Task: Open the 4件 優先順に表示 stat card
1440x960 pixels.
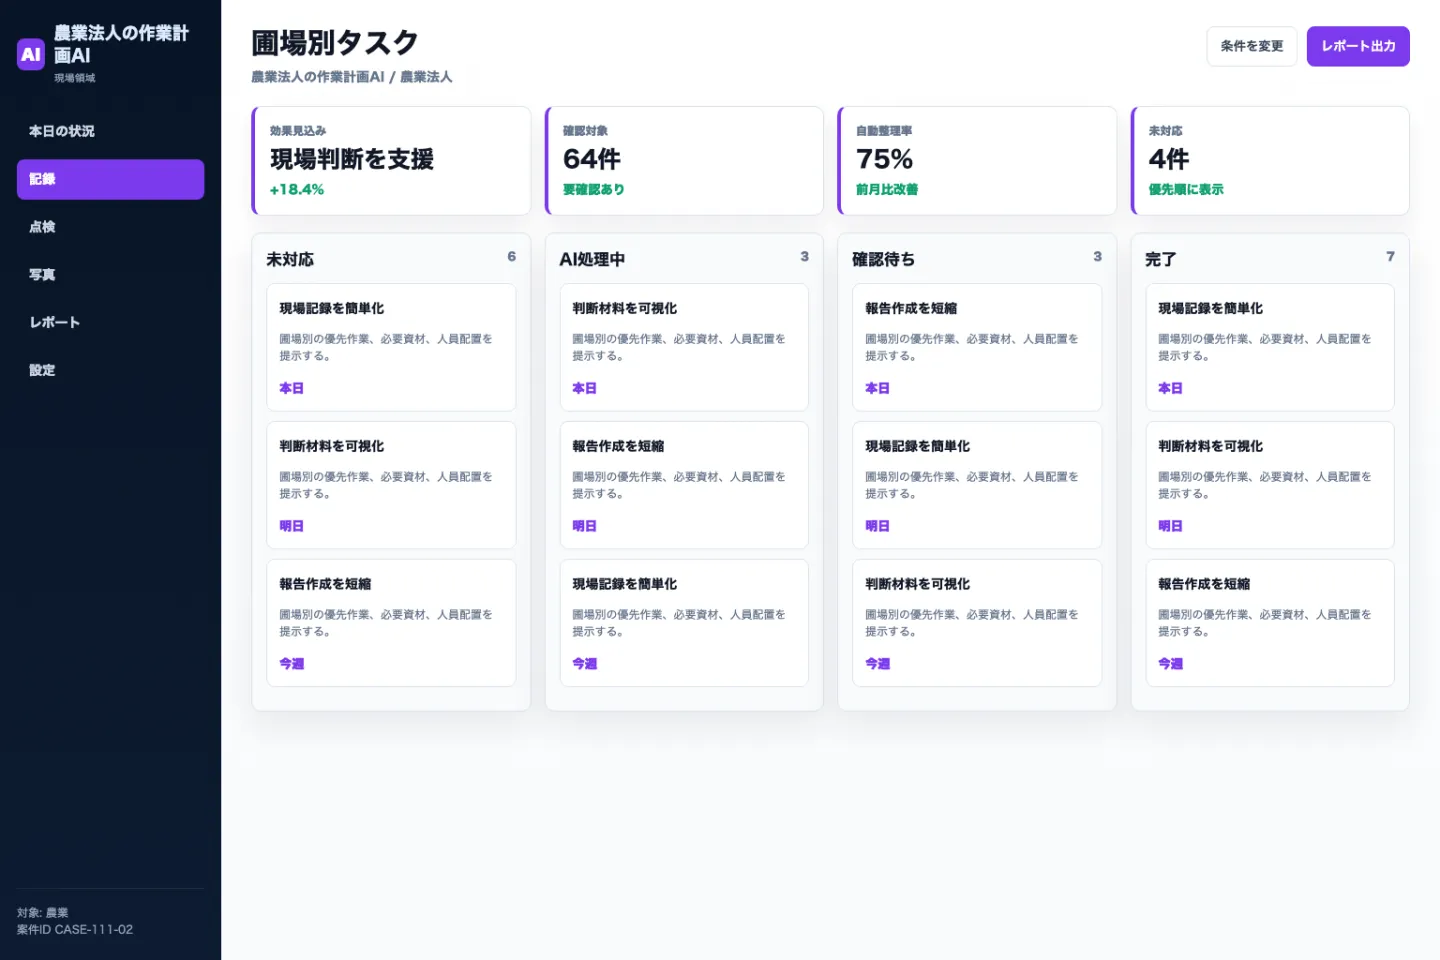Action: click(x=1270, y=161)
